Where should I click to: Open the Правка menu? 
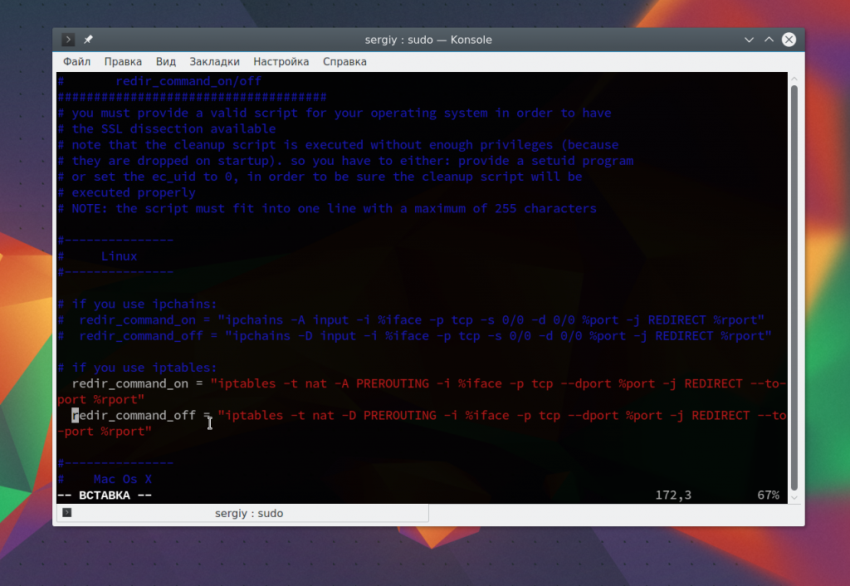[123, 61]
